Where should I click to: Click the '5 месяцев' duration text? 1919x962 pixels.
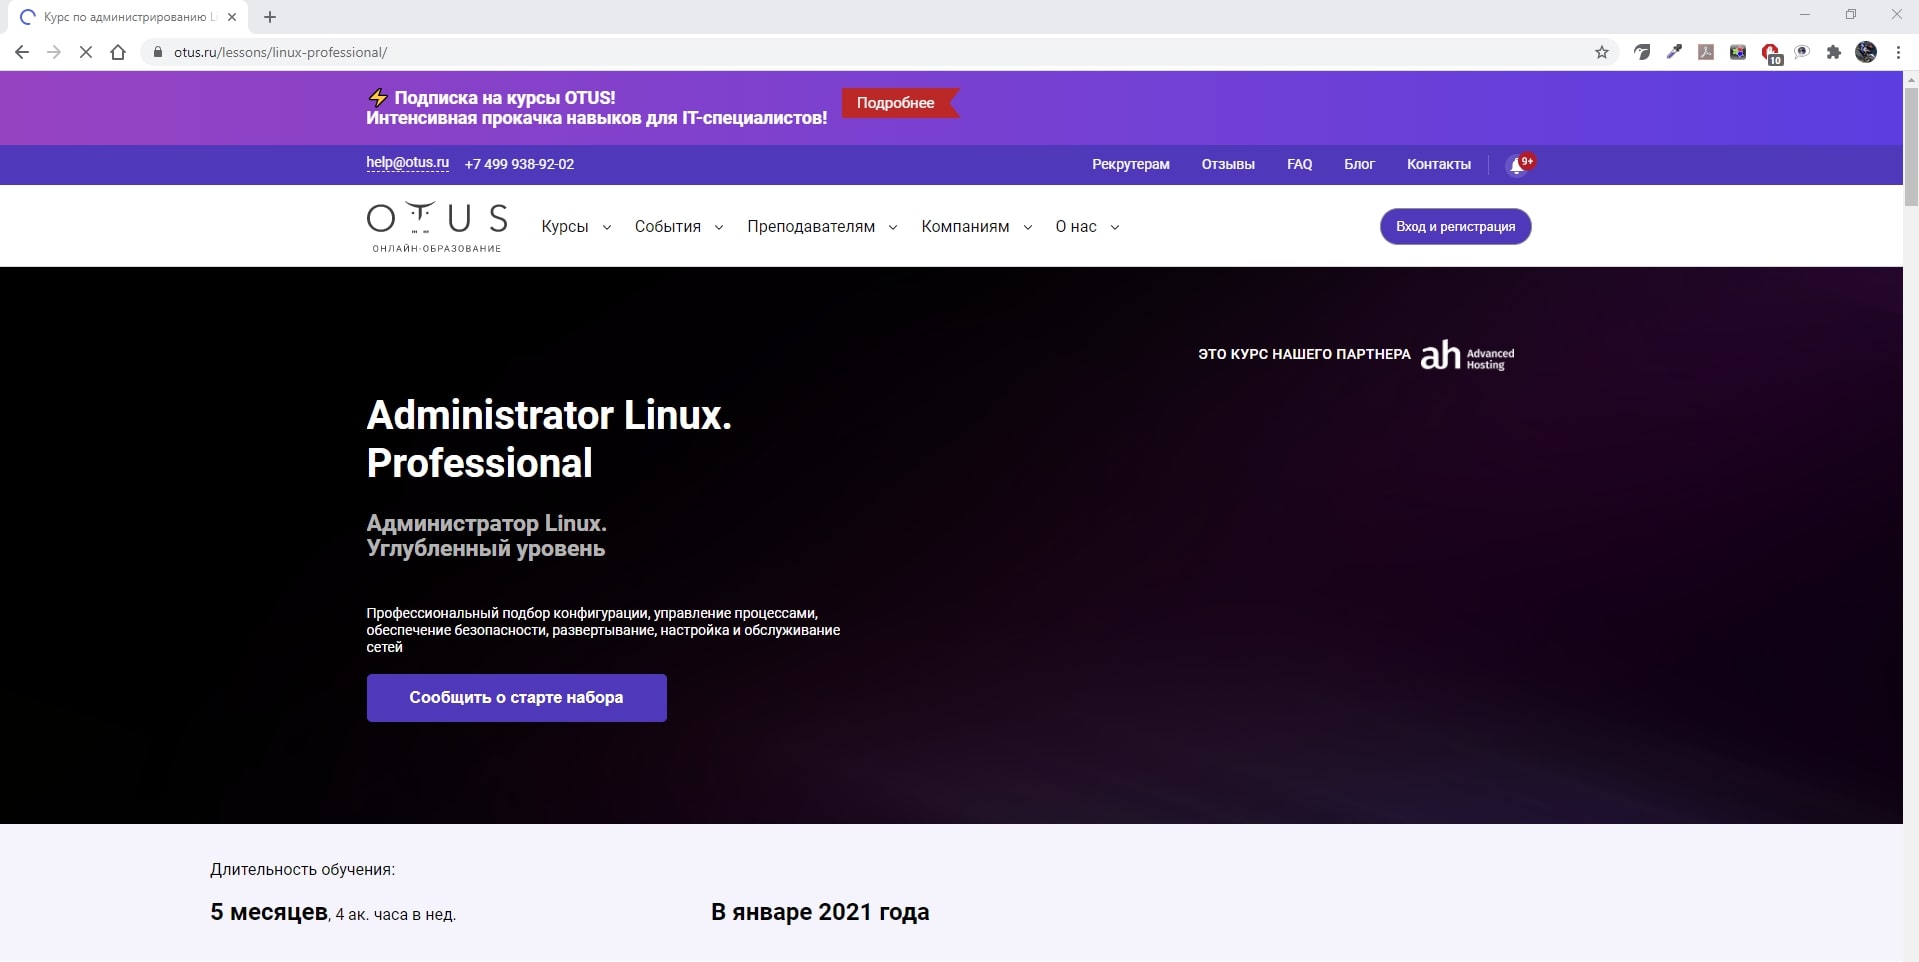point(269,912)
